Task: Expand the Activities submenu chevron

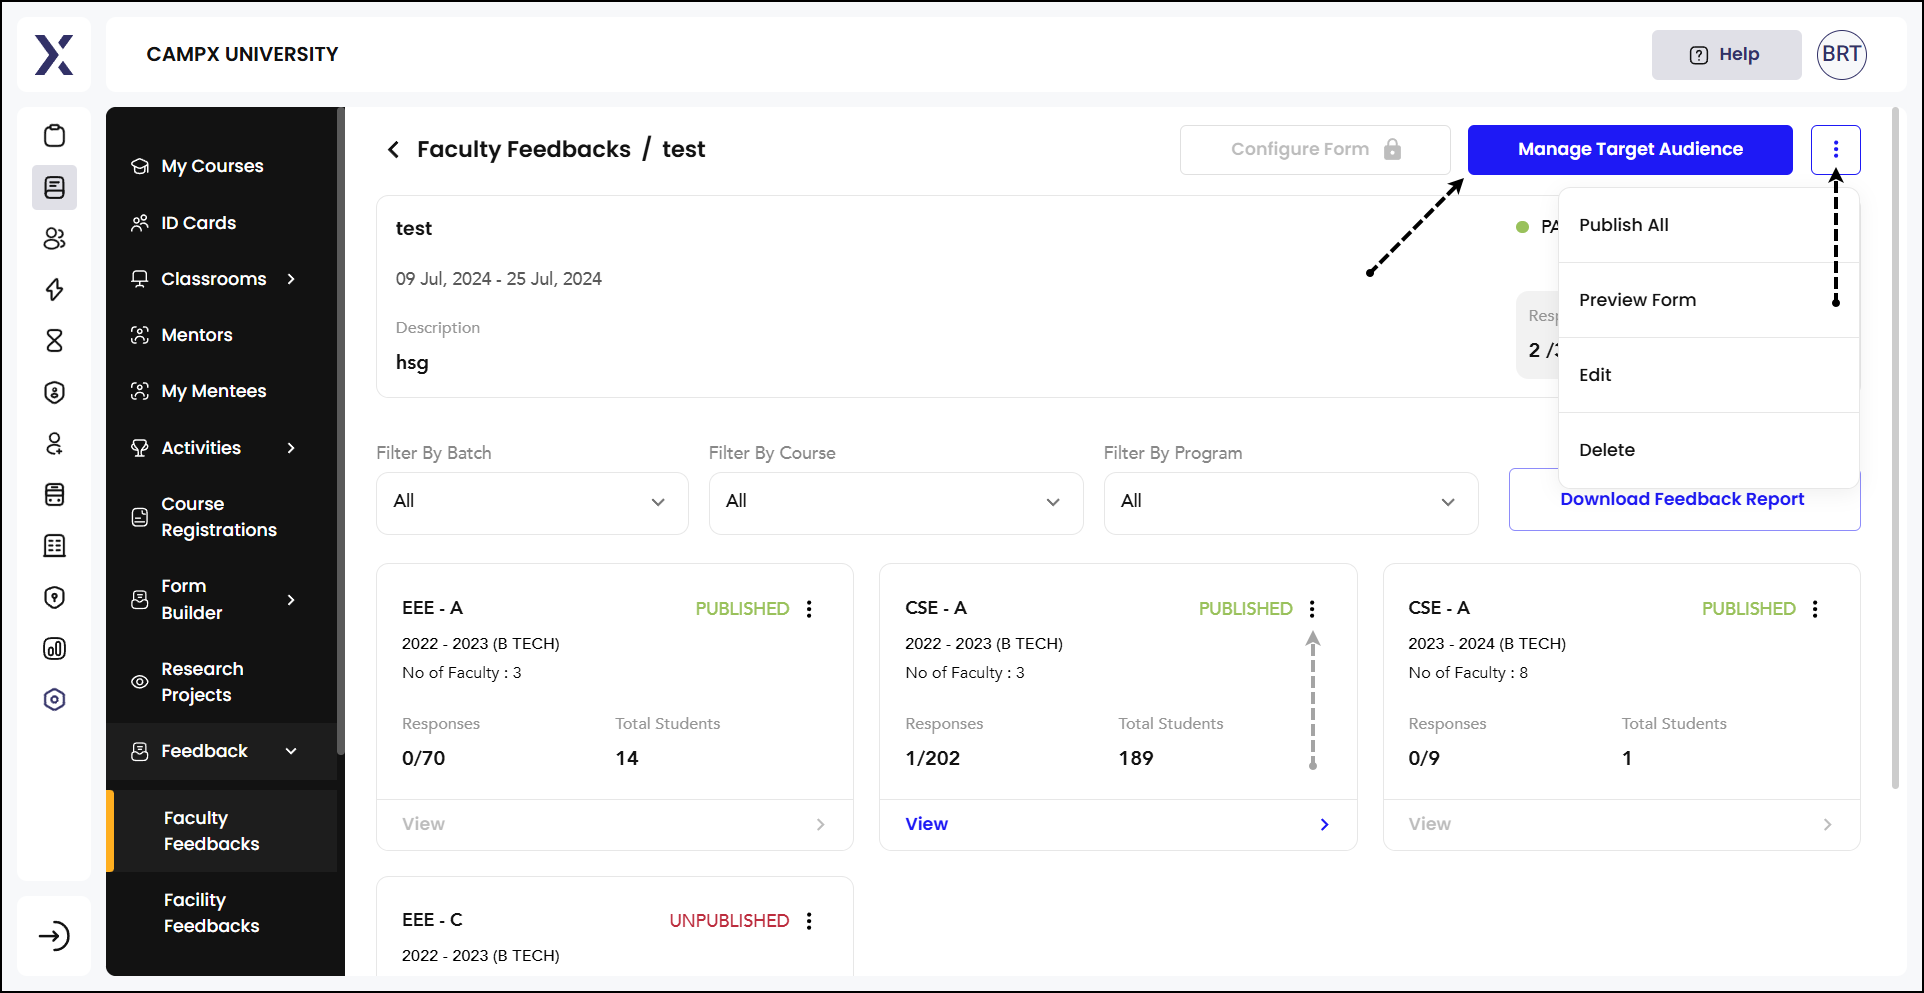Action: pyautogui.click(x=291, y=448)
